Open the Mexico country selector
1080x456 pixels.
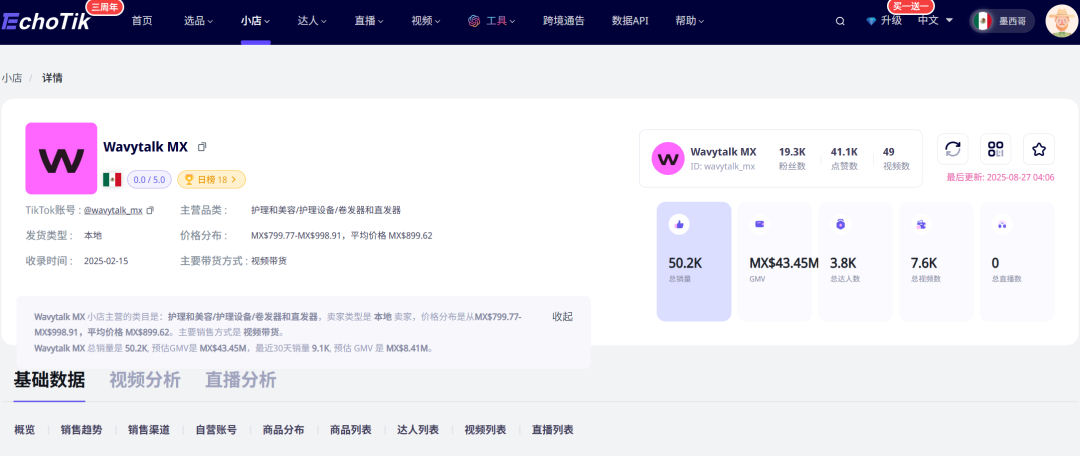[x=1000, y=21]
